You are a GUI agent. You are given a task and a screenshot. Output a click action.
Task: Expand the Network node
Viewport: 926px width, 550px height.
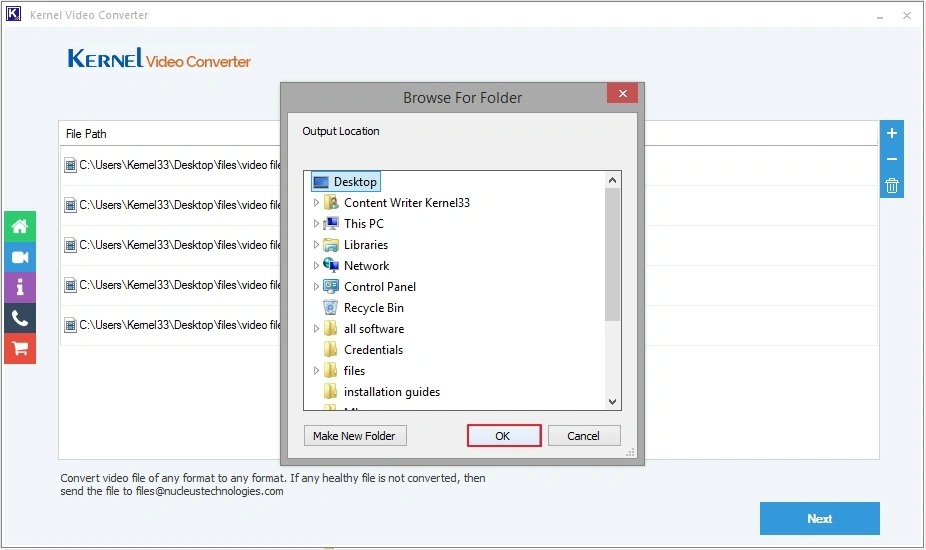tap(316, 265)
